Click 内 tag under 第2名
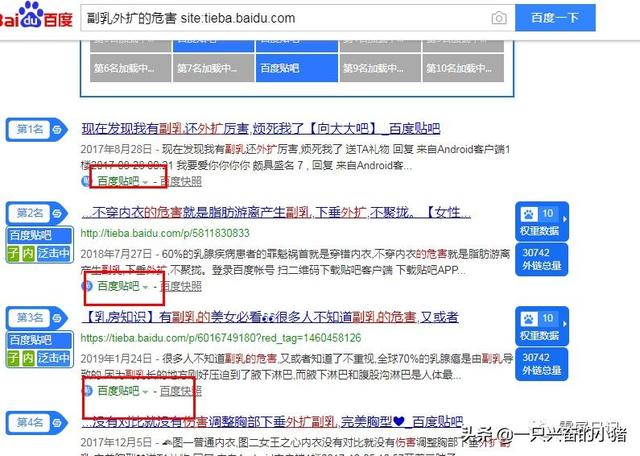640x456 pixels. 28,253
